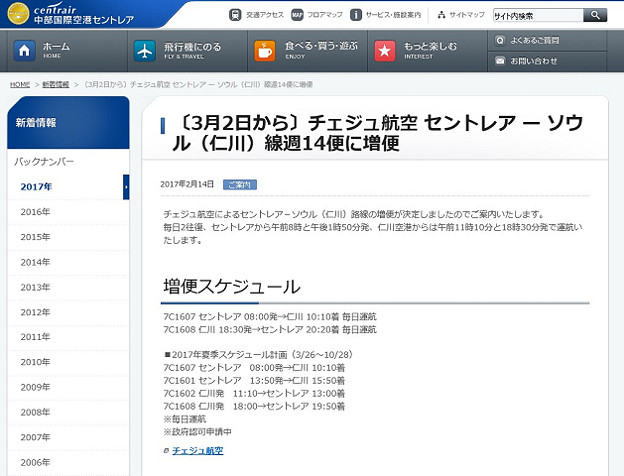Click HOME in the breadcrumb

[x=20, y=84]
